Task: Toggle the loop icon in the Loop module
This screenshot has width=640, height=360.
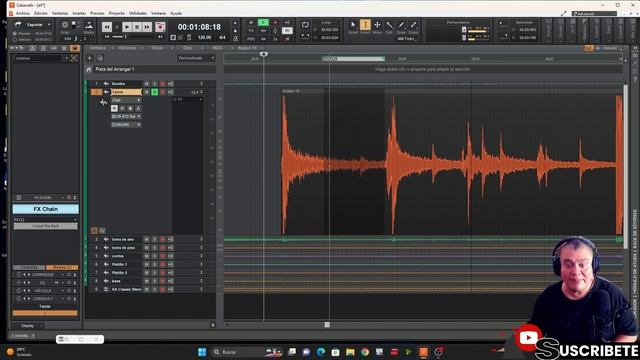Action: pos(305,25)
